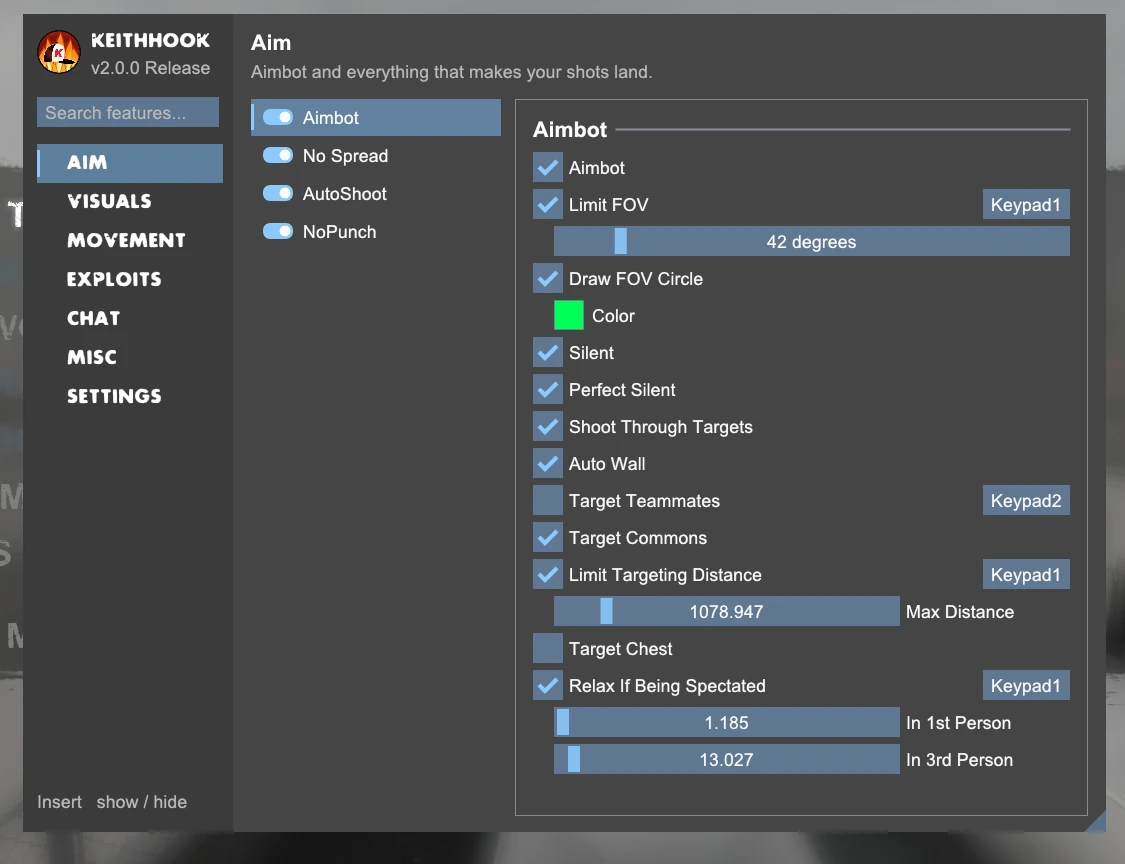Uncheck the Silent checkbox
1125x864 pixels.
coord(548,352)
